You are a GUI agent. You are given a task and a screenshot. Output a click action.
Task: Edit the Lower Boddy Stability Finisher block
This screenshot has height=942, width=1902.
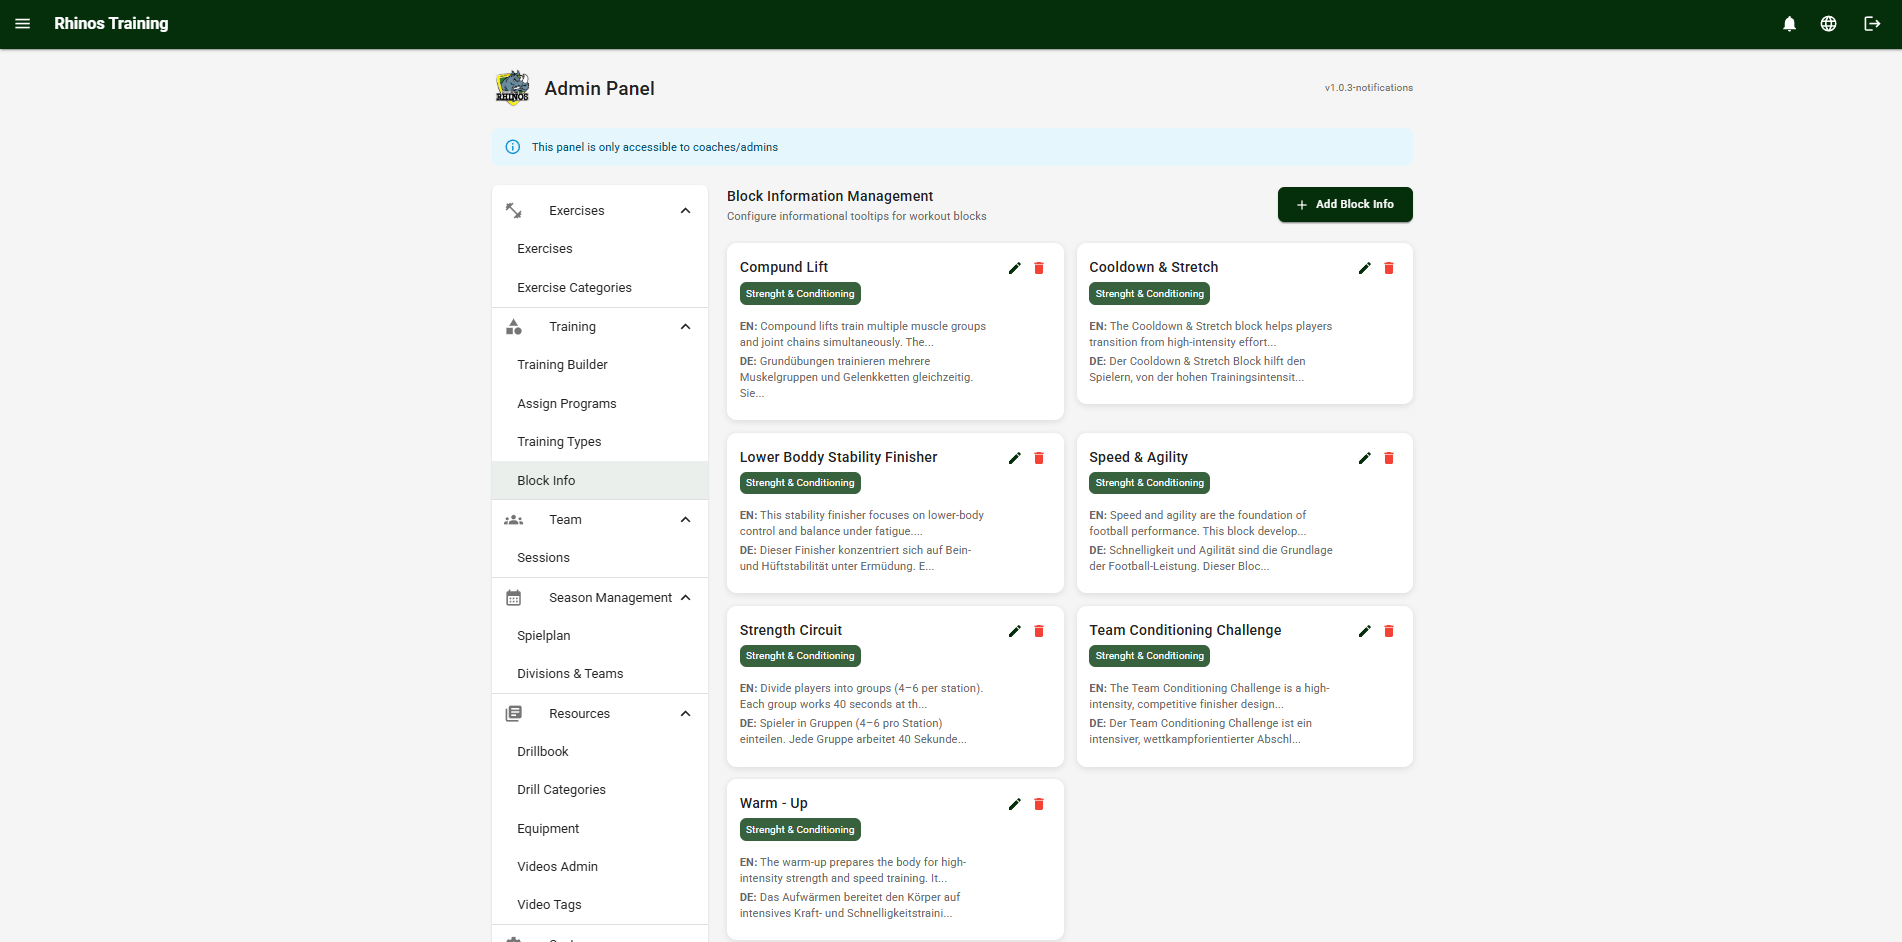(1015, 458)
